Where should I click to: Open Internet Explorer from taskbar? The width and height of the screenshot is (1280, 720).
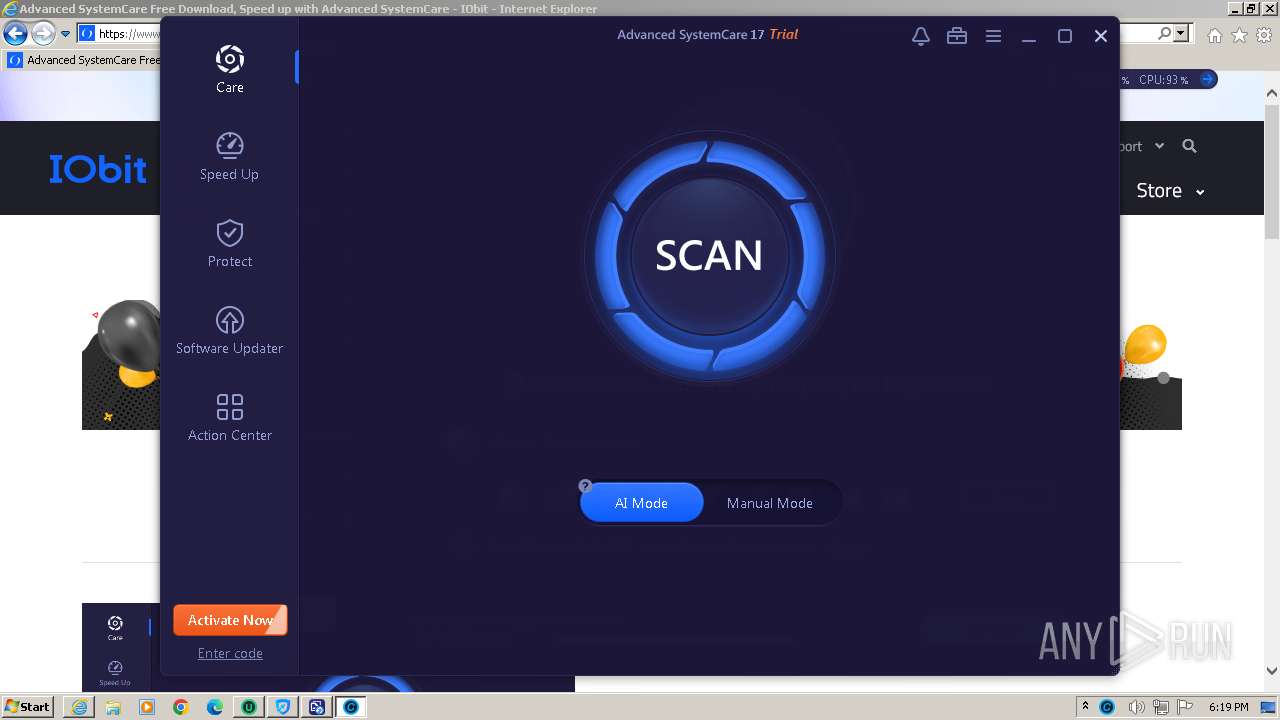79,707
